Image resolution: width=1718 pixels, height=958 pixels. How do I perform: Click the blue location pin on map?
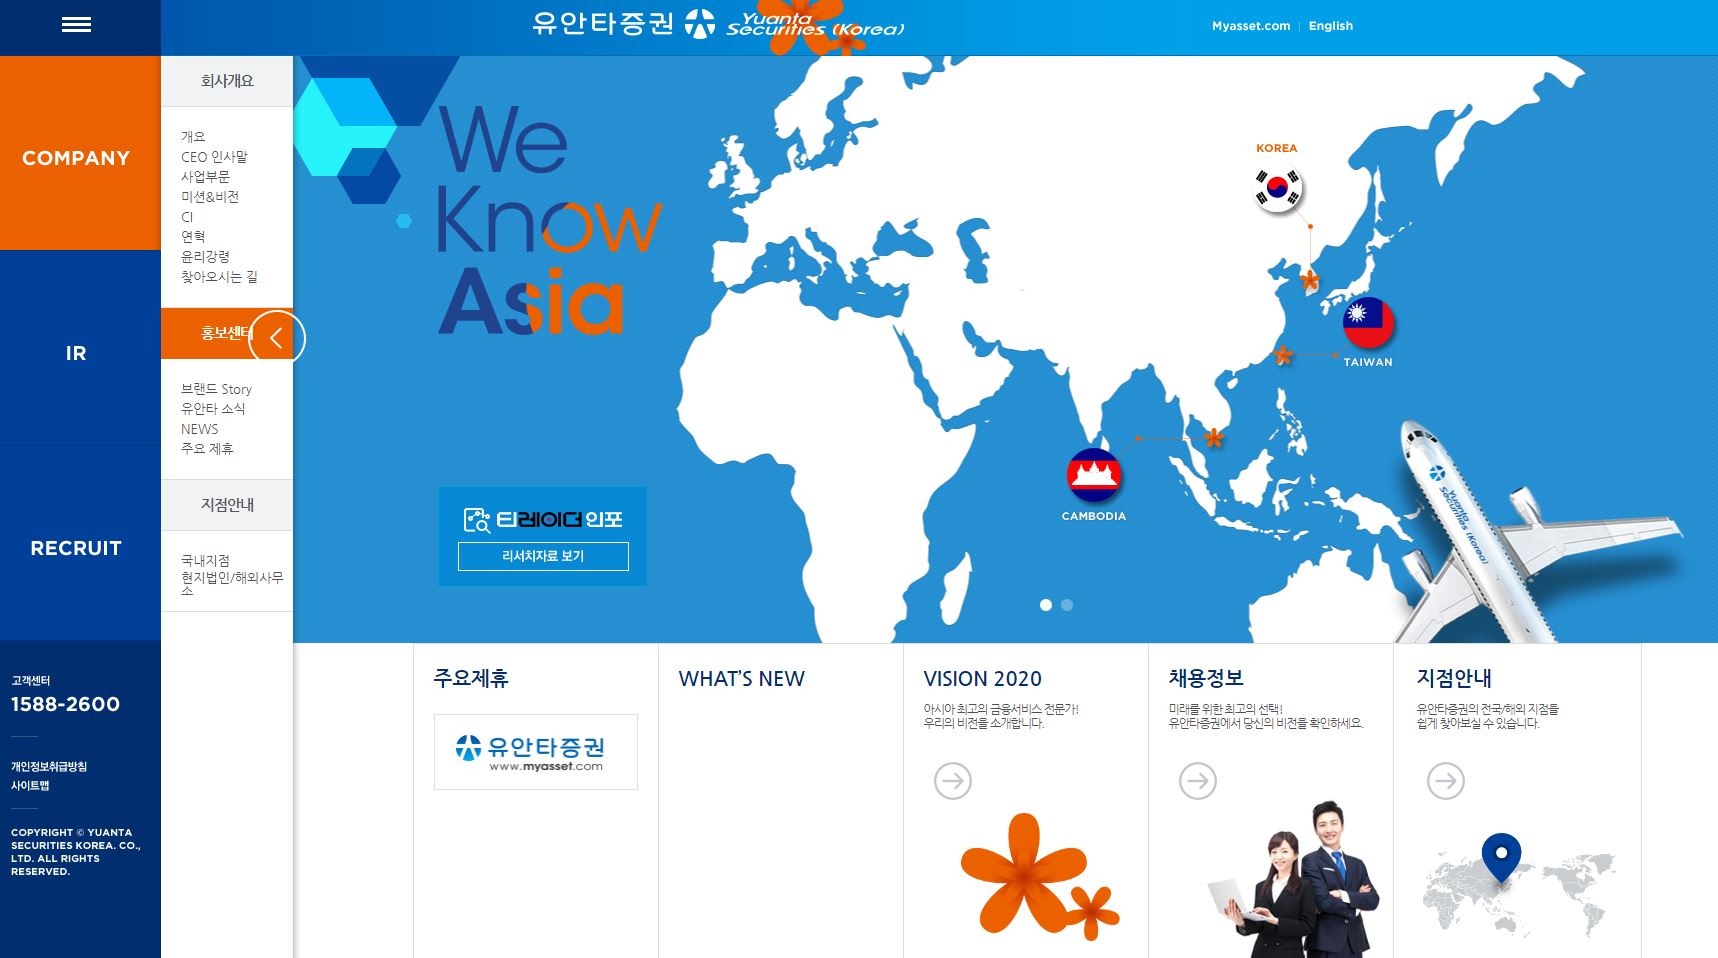pyautogui.click(x=1501, y=857)
